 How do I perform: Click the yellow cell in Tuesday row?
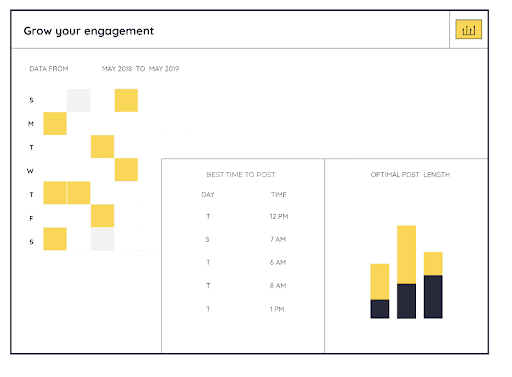click(x=103, y=147)
